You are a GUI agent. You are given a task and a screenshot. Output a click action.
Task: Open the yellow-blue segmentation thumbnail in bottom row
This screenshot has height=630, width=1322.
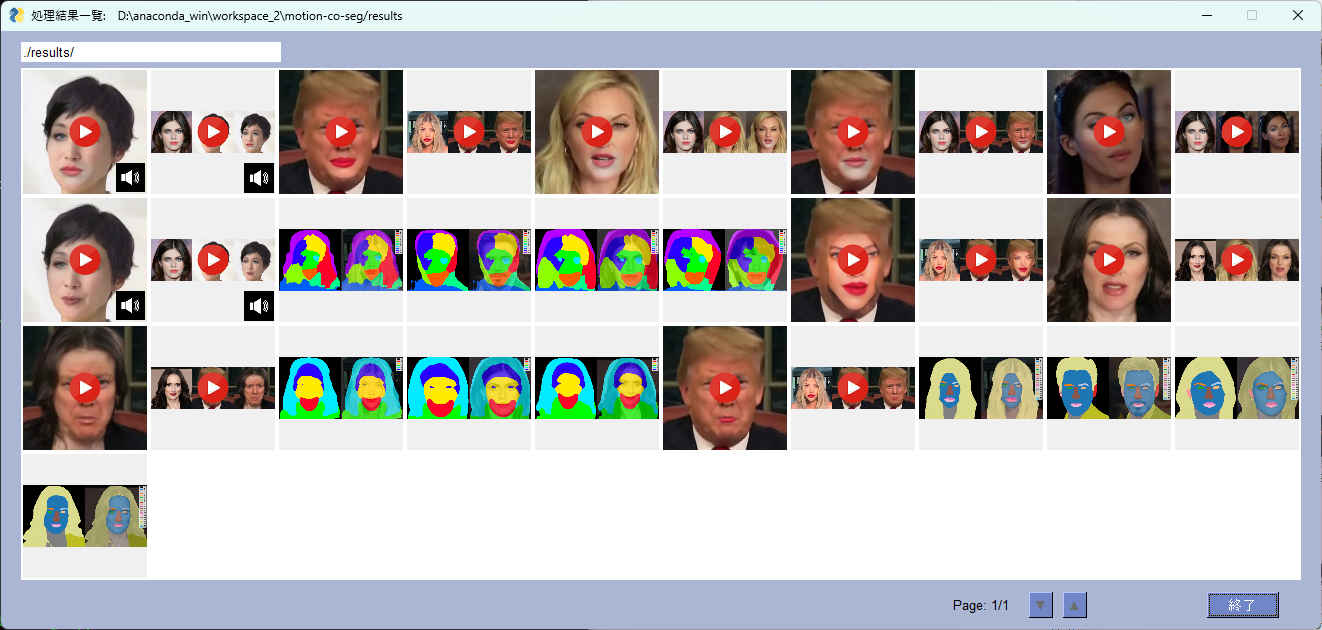point(84,516)
